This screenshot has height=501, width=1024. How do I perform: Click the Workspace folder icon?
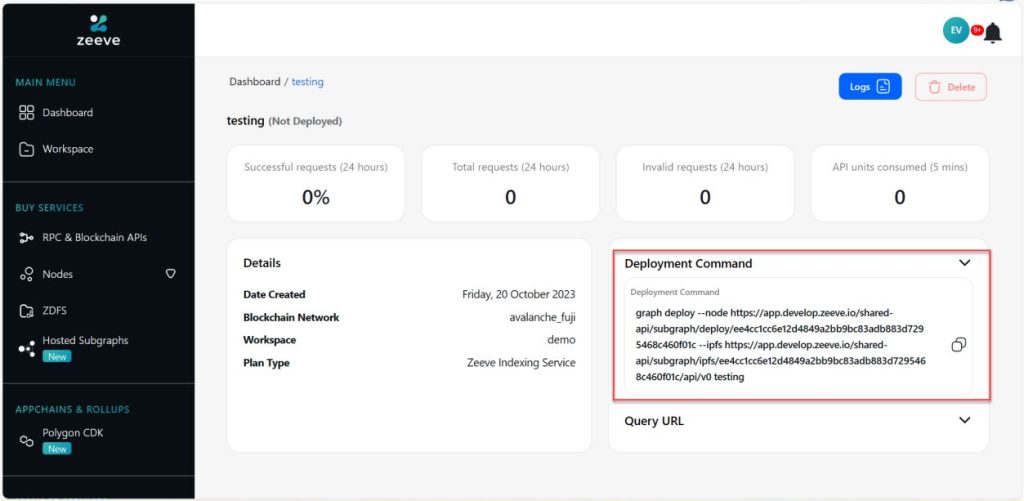26,150
